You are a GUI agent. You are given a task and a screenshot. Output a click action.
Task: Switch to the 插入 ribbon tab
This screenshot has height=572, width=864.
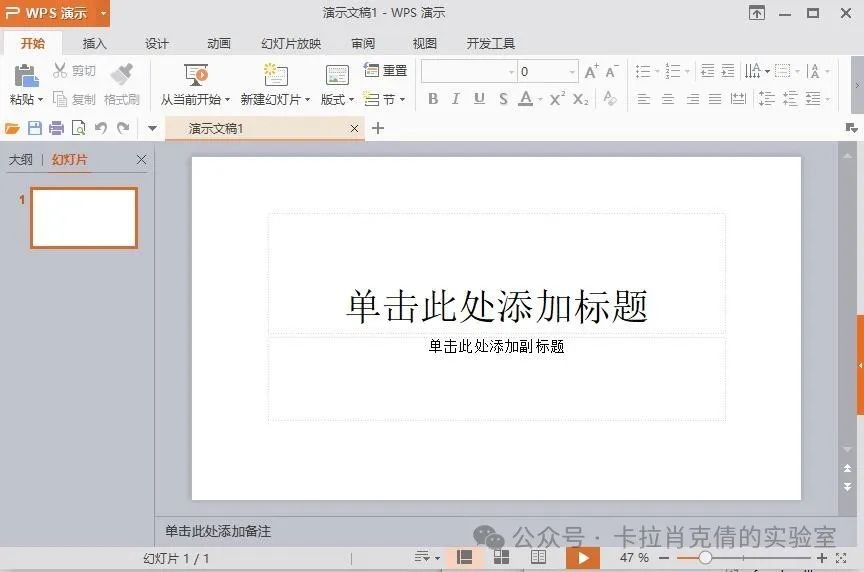click(95, 44)
